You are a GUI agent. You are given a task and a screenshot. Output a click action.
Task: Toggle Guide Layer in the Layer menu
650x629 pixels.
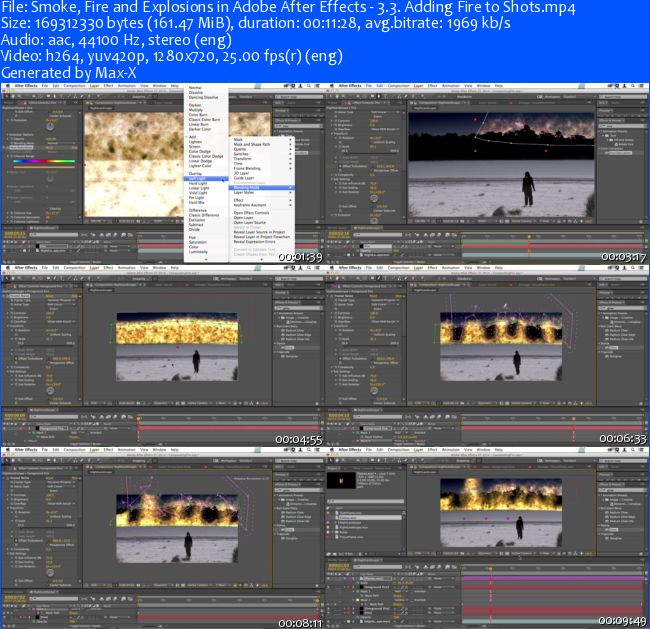262,178
